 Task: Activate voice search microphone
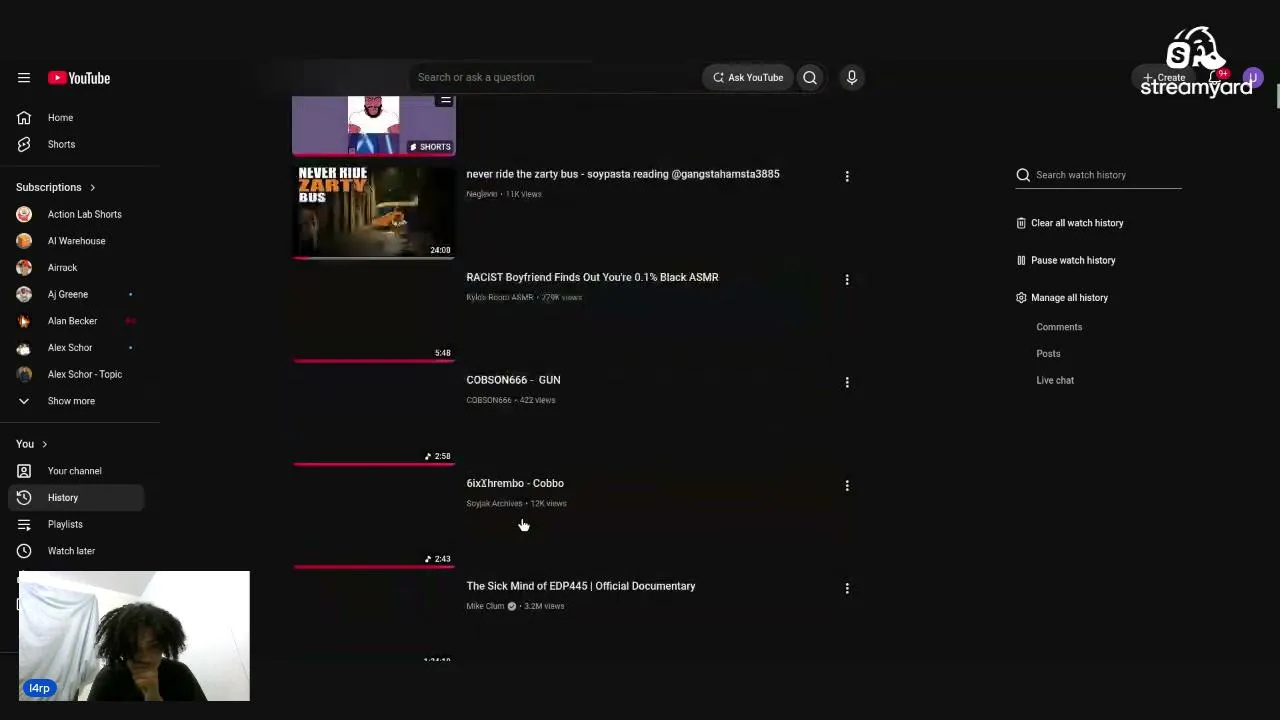click(x=852, y=77)
